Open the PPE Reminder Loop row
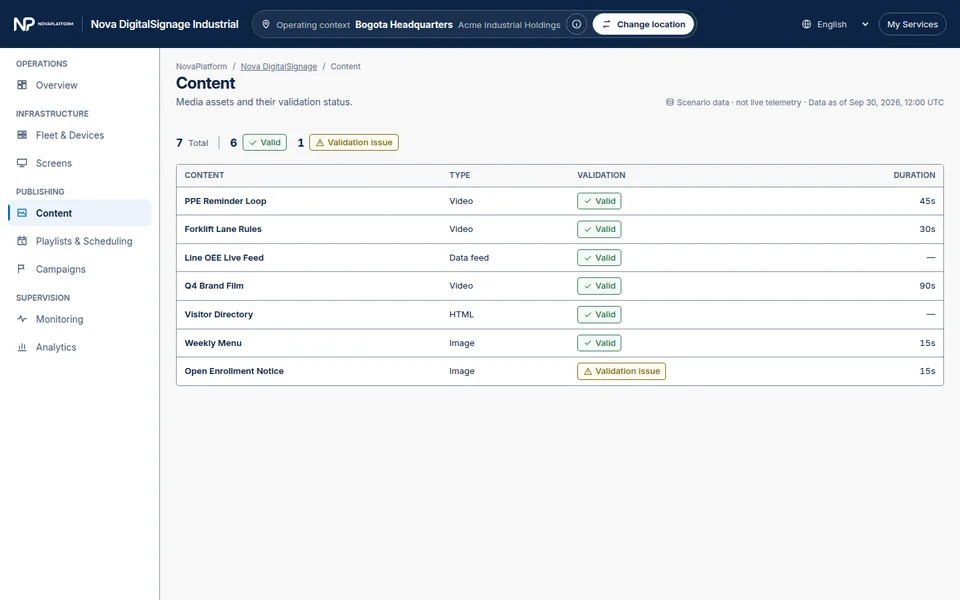Image resolution: width=960 pixels, height=600 pixels. click(560, 201)
